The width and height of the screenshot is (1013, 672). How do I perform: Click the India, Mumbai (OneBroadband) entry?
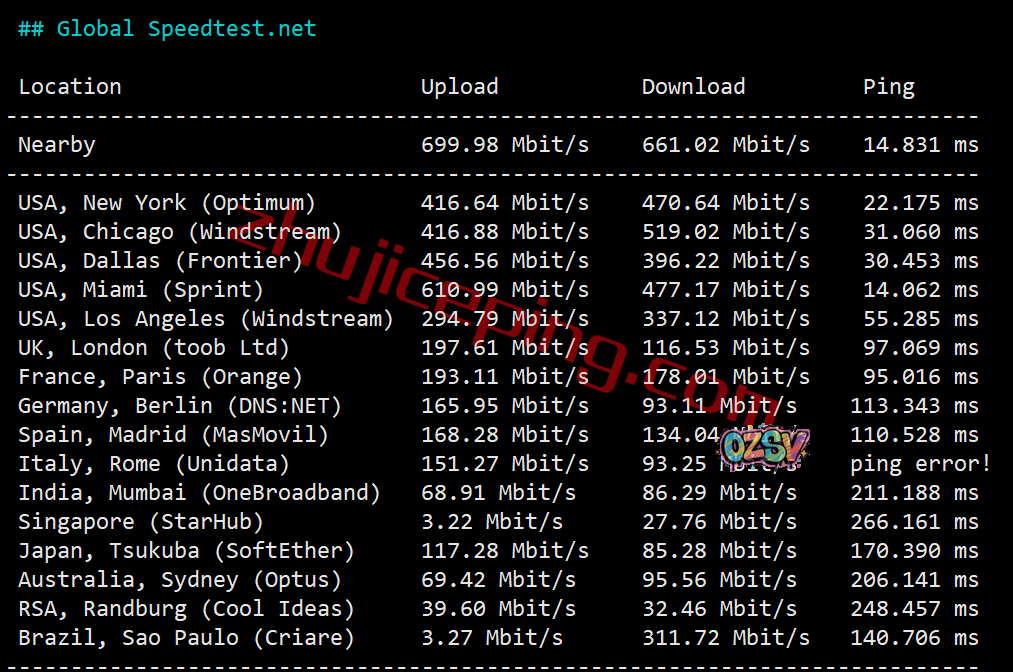click(199, 493)
